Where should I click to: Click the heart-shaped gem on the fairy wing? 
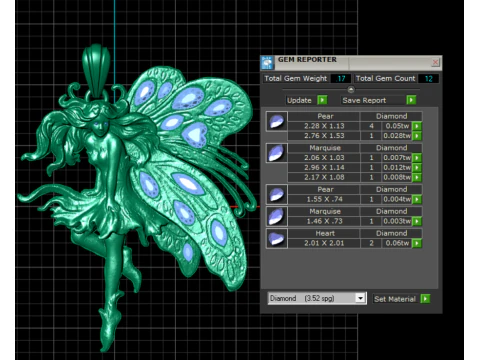[196, 134]
